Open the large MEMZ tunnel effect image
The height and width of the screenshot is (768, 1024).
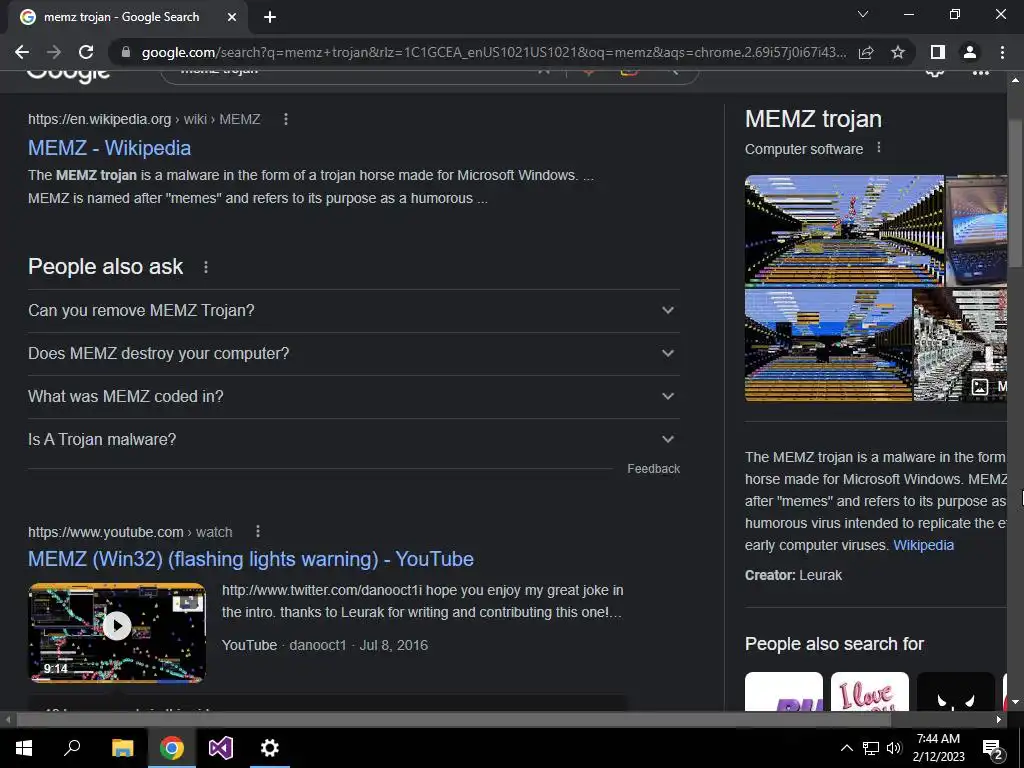(x=844, y=231)
